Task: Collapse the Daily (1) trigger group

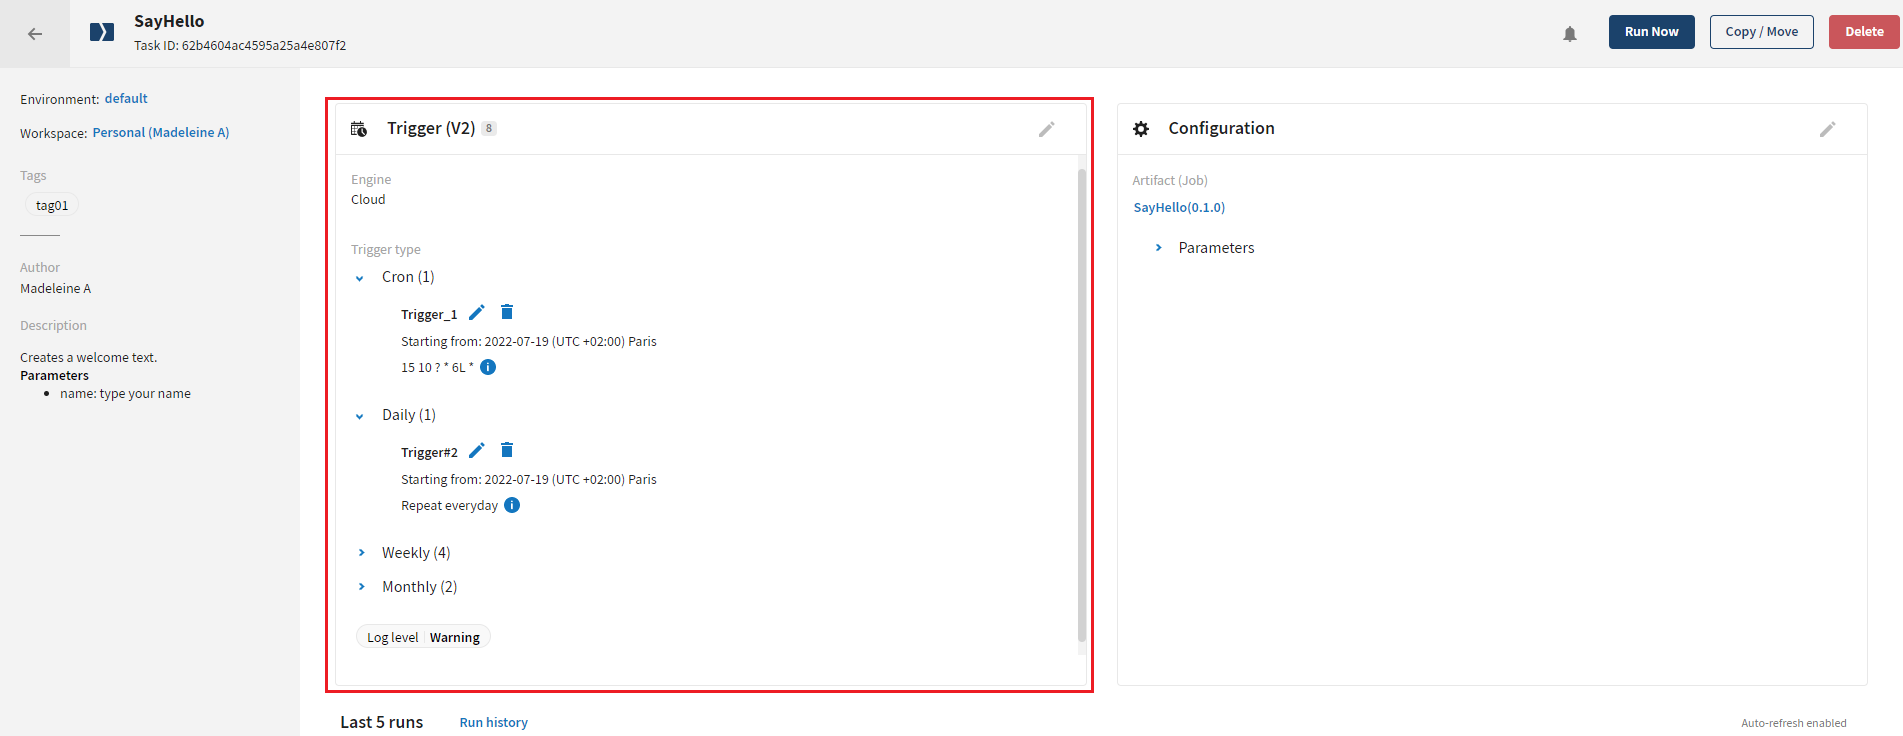Action: [360, 416]
